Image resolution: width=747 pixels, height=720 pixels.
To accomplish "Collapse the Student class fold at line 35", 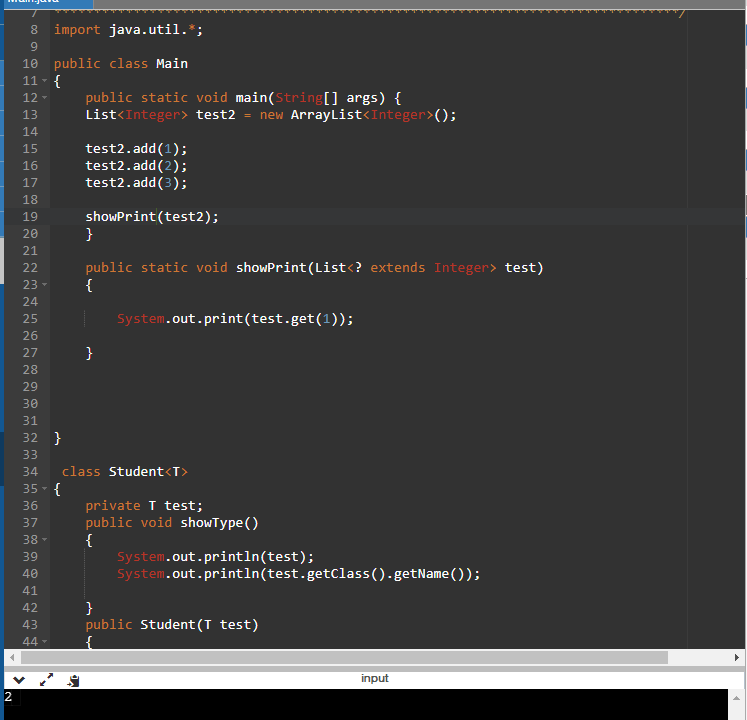I will coord(44,488).
